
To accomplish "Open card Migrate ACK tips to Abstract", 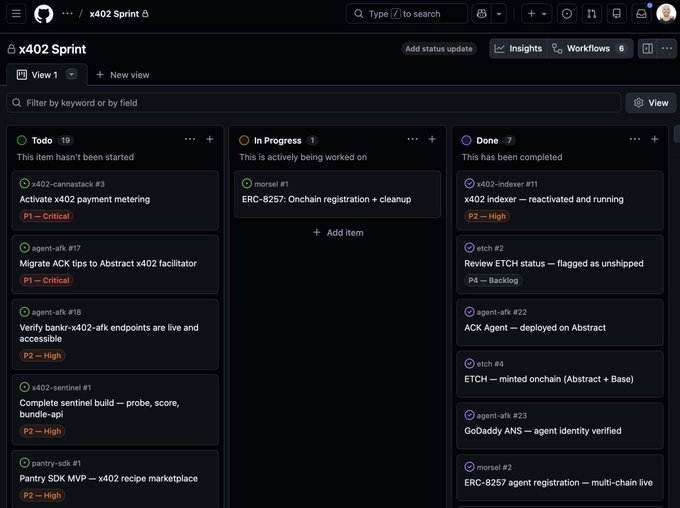I will coord(108,263).
